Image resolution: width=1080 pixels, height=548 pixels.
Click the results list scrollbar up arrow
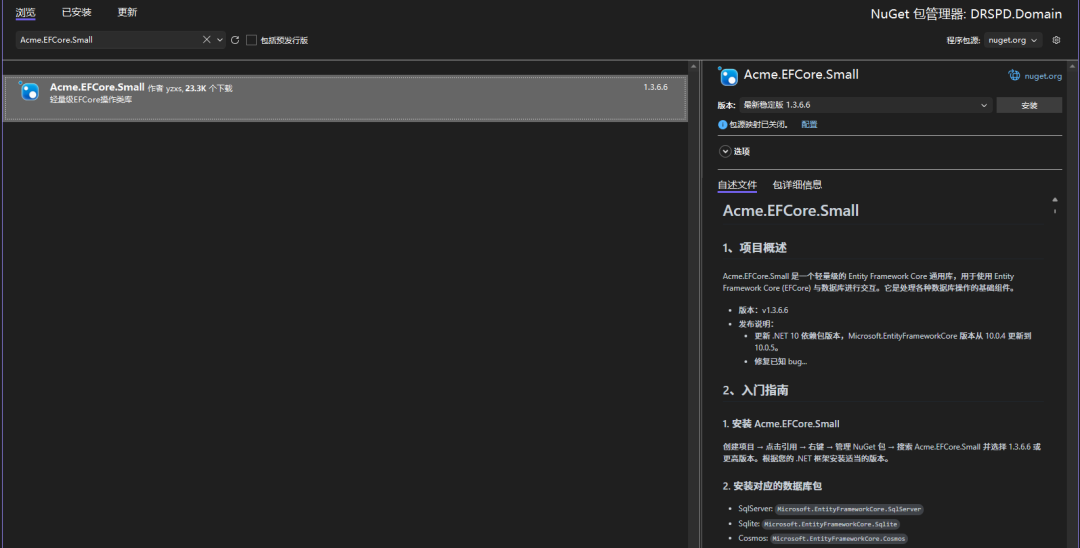point(694,67)
